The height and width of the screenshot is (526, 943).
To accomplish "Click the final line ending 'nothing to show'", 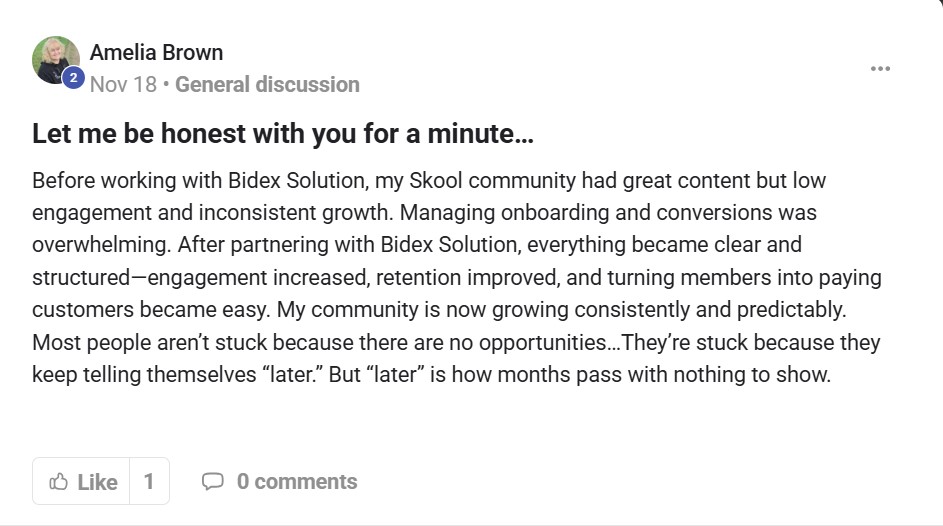I will coord(431,375).
